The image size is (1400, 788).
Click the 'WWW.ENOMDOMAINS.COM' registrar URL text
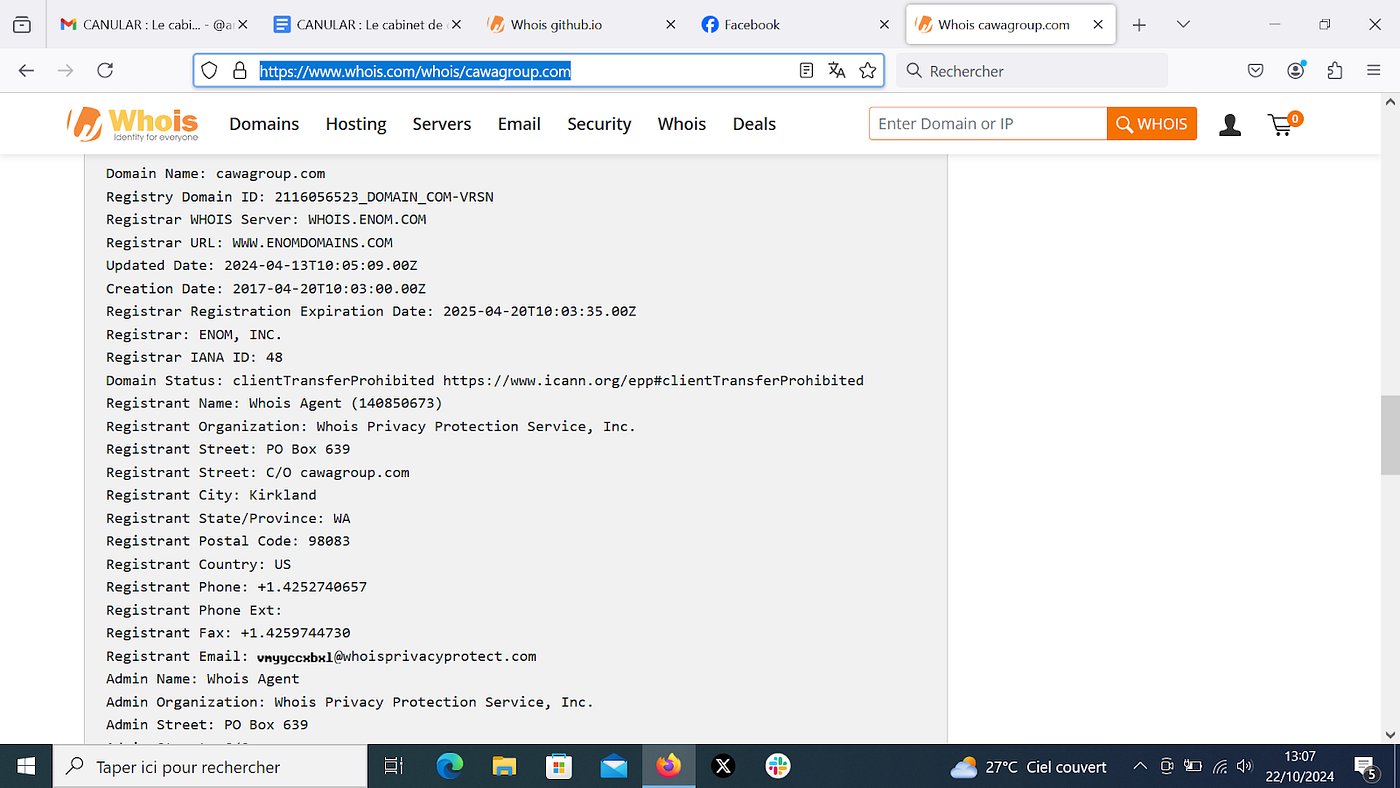pos(312,242)
